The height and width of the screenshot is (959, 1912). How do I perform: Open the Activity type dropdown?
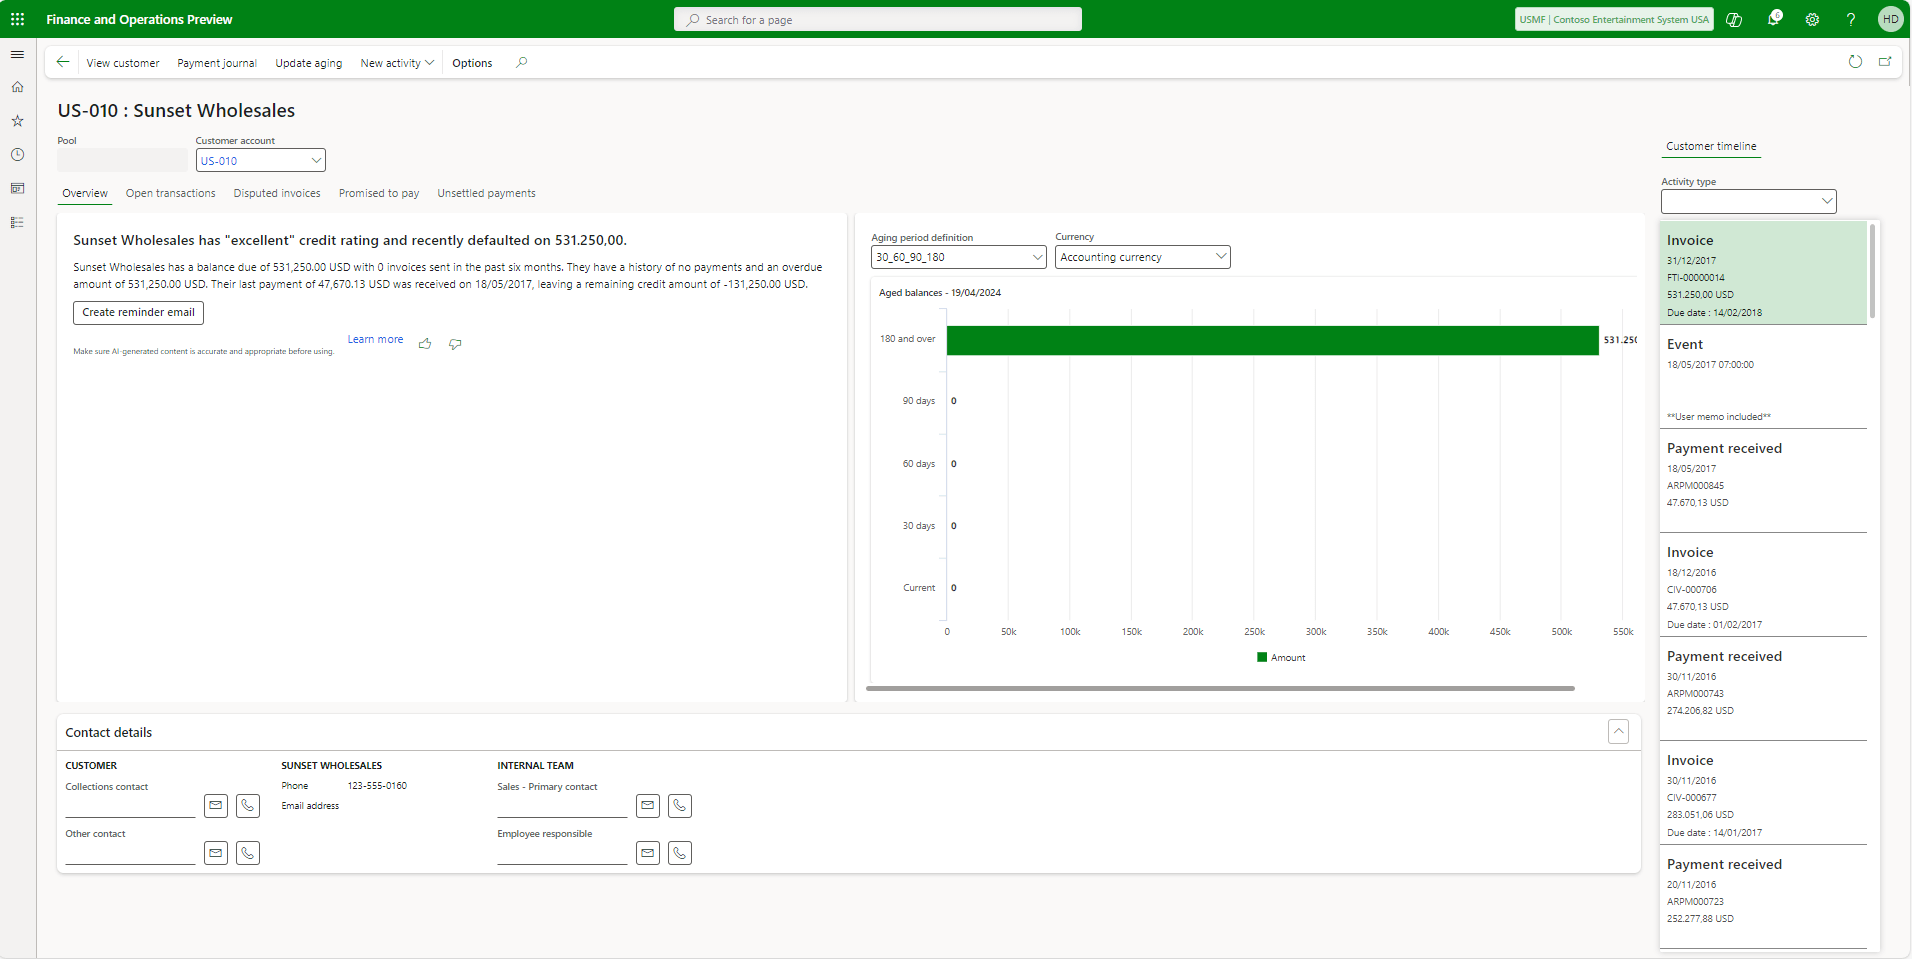(x=1827, y=201)
